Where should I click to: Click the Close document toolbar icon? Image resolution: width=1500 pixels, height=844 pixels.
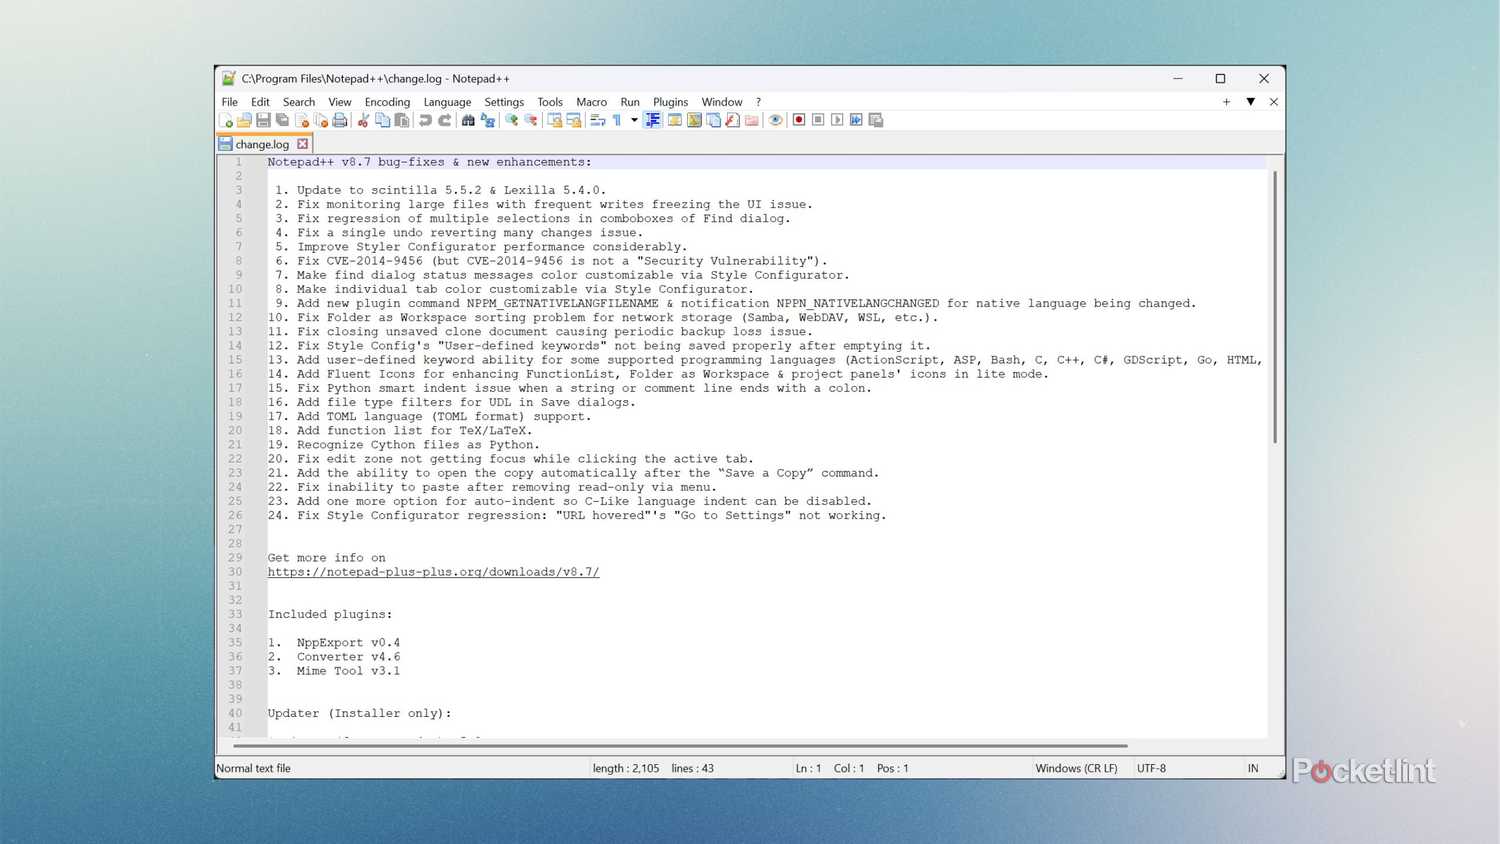(x=302, y=120)
